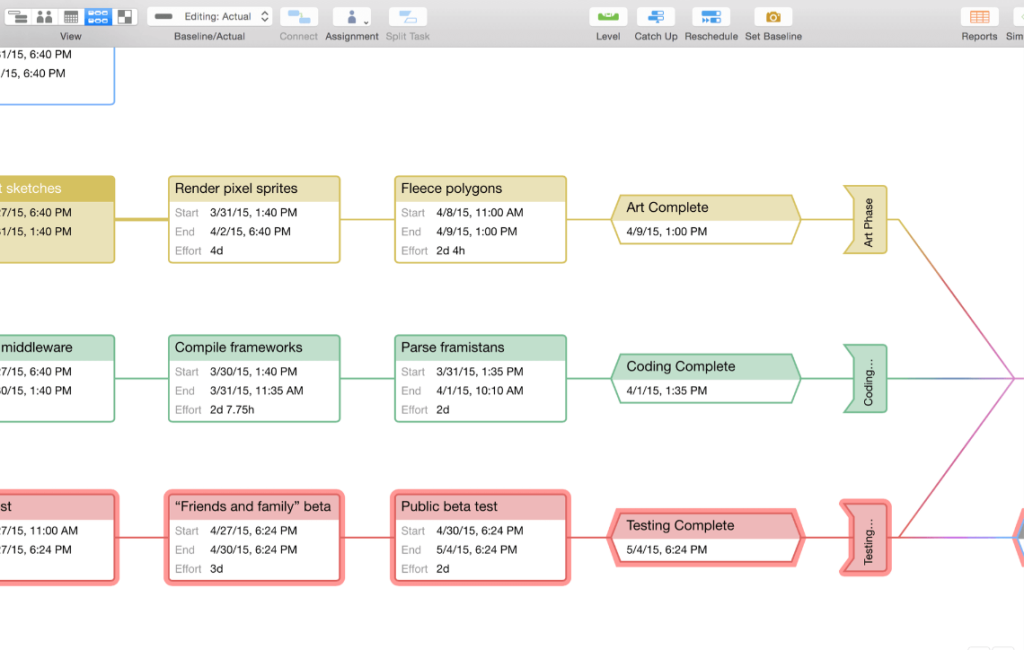The width and height of the screenshot is (1024, 650).
Task: Click Fleece polygons end 4/9/15, 1:00 PM
Action: click(x=477, y=231)
